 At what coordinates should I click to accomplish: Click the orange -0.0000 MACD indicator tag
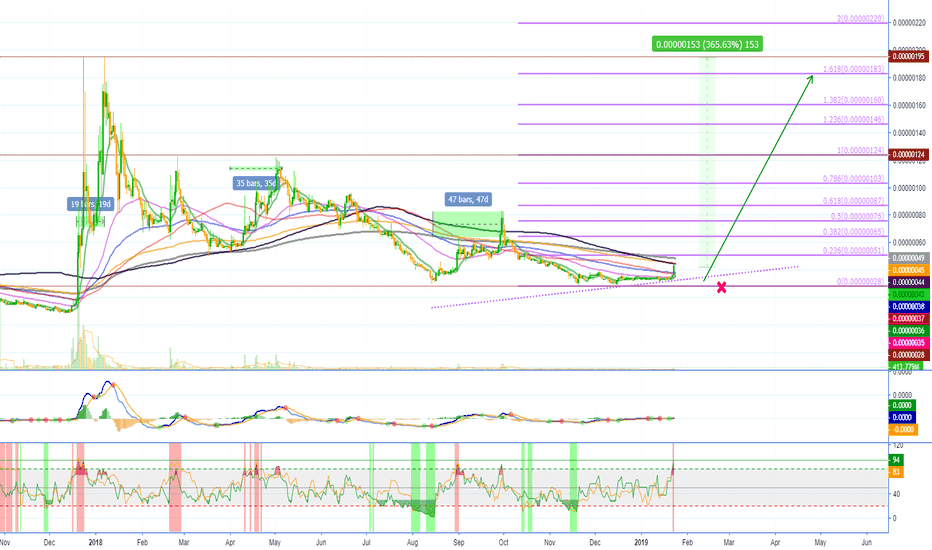pos(903,429)
